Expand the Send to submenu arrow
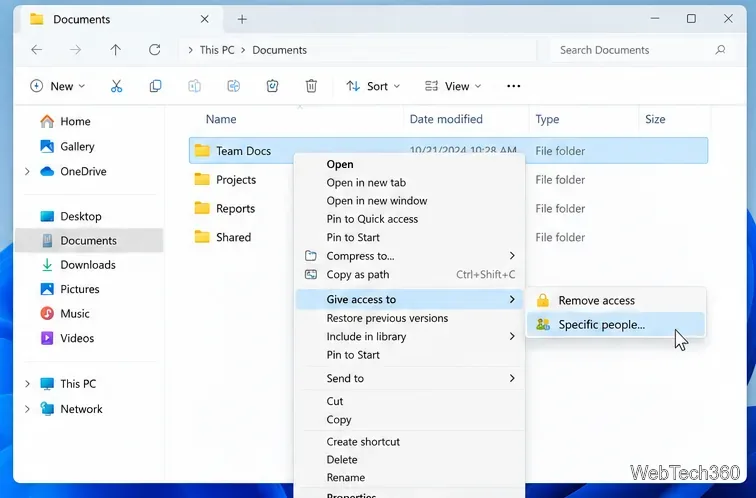 pyautogui.click(x=512, y=378)
